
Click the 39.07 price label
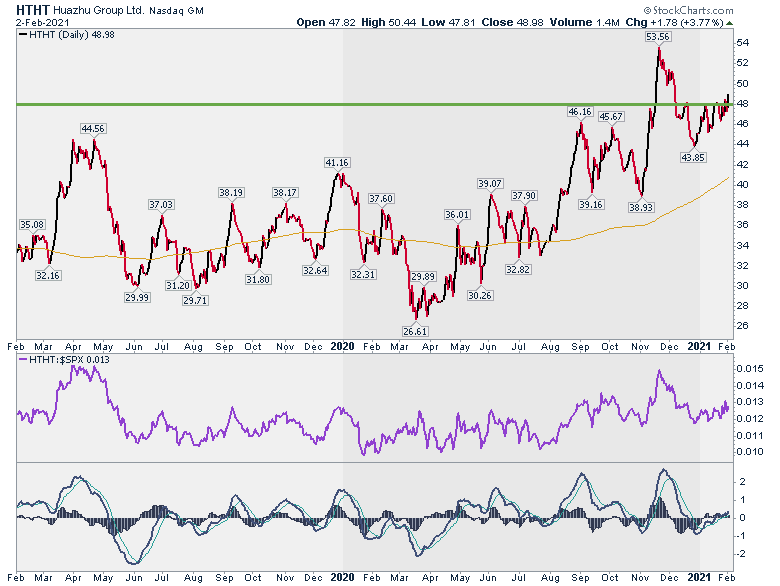pyautogui.click(x=489, y=184)
